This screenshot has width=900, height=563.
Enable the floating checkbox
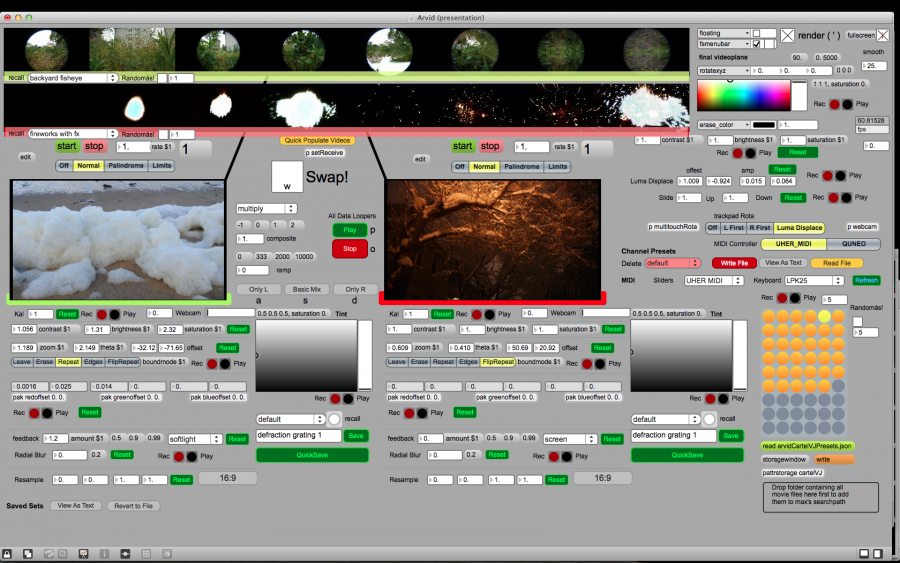tap(757, 33)
